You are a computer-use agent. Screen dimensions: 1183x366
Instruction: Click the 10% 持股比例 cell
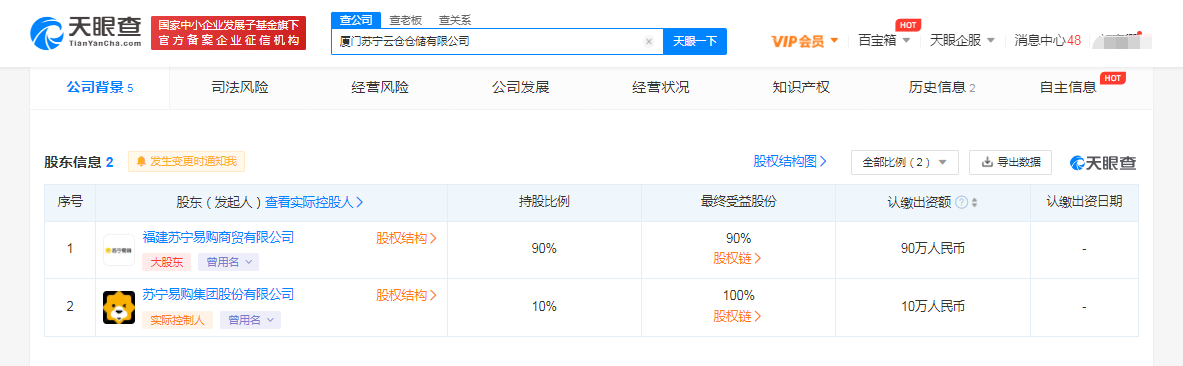click(544, 306)
